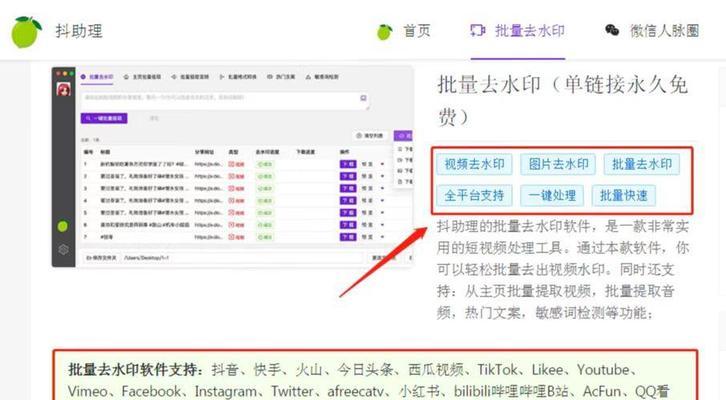Click the heading 批量去水印（单链接永久免费）
Viewport: 726px width, 400px height.
tap(563, 100)
